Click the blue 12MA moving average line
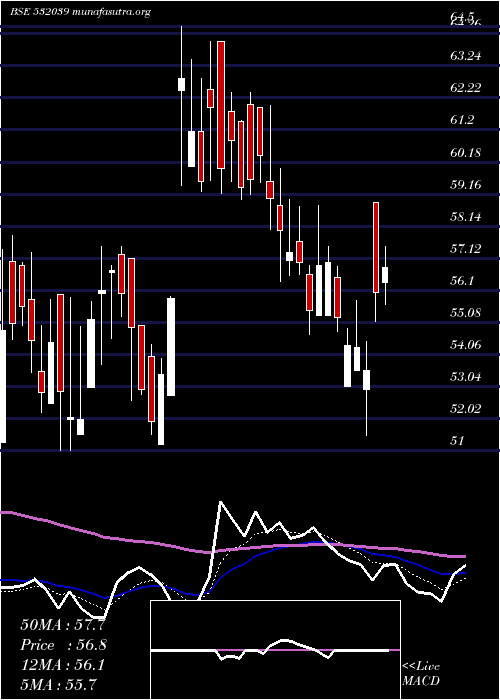The width and height of the screenshot is (500, 700). point(232,571)
